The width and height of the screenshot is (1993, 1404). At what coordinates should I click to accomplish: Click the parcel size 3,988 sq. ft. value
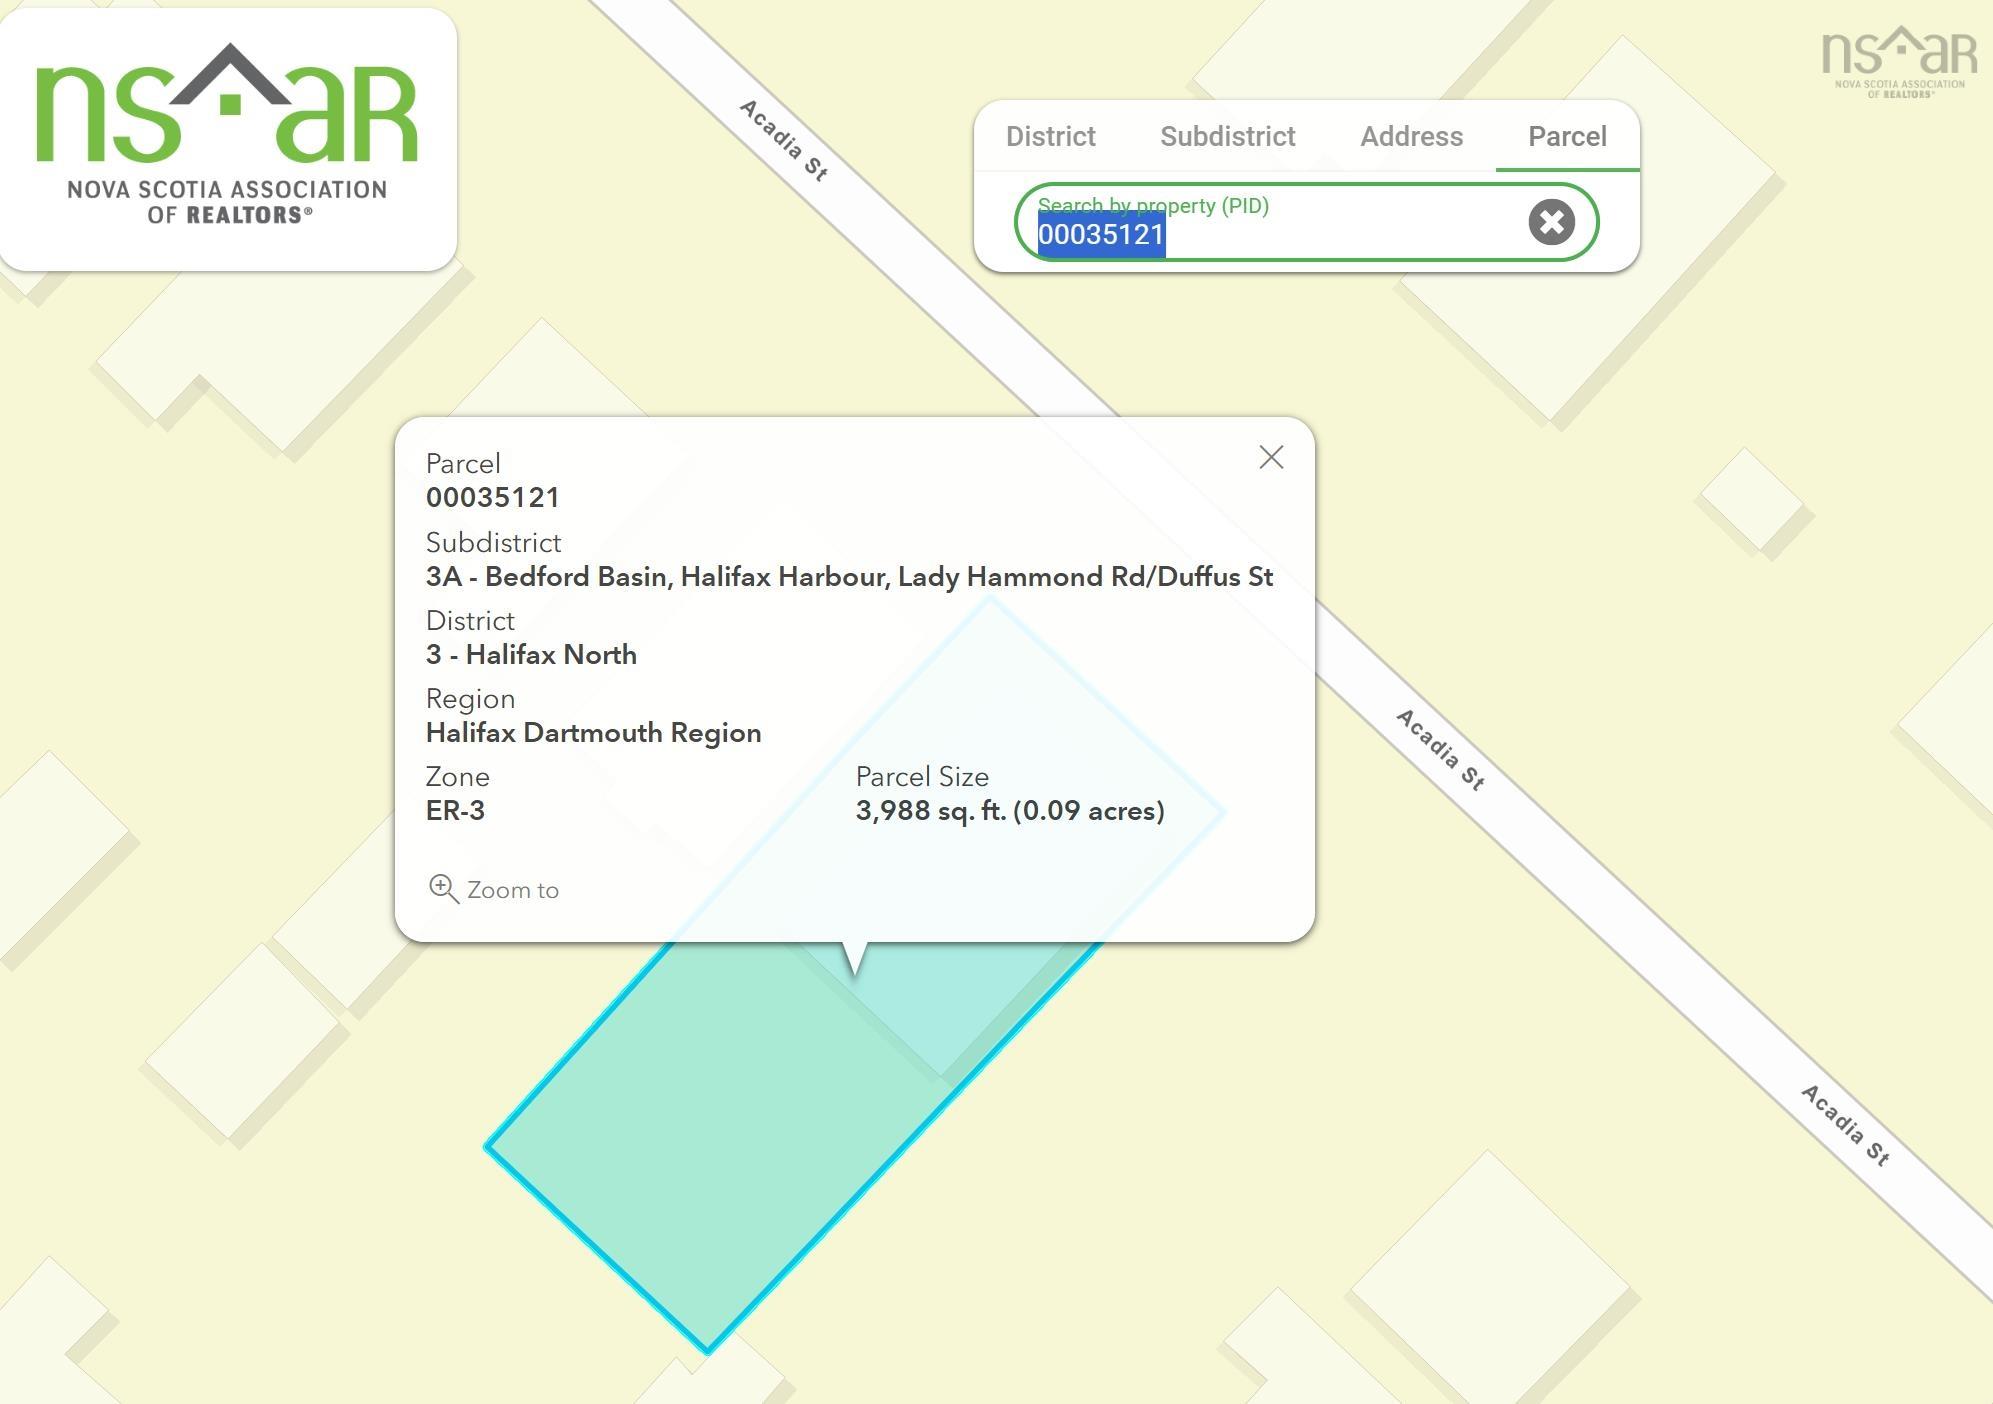[x=1010, y=811]
